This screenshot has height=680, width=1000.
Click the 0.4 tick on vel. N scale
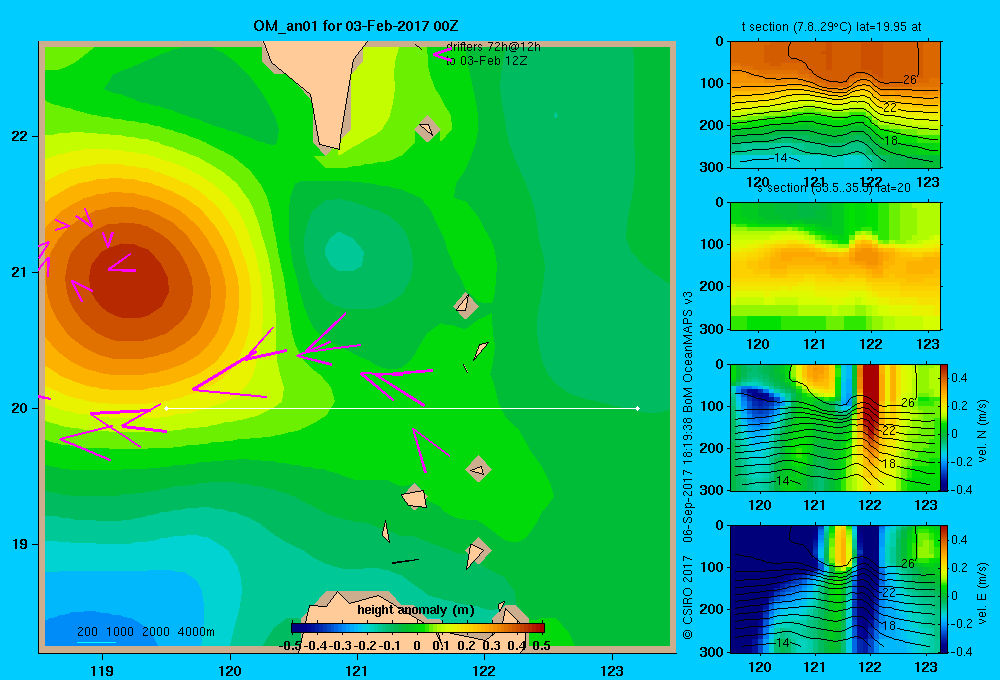click(x=959, y=378)
